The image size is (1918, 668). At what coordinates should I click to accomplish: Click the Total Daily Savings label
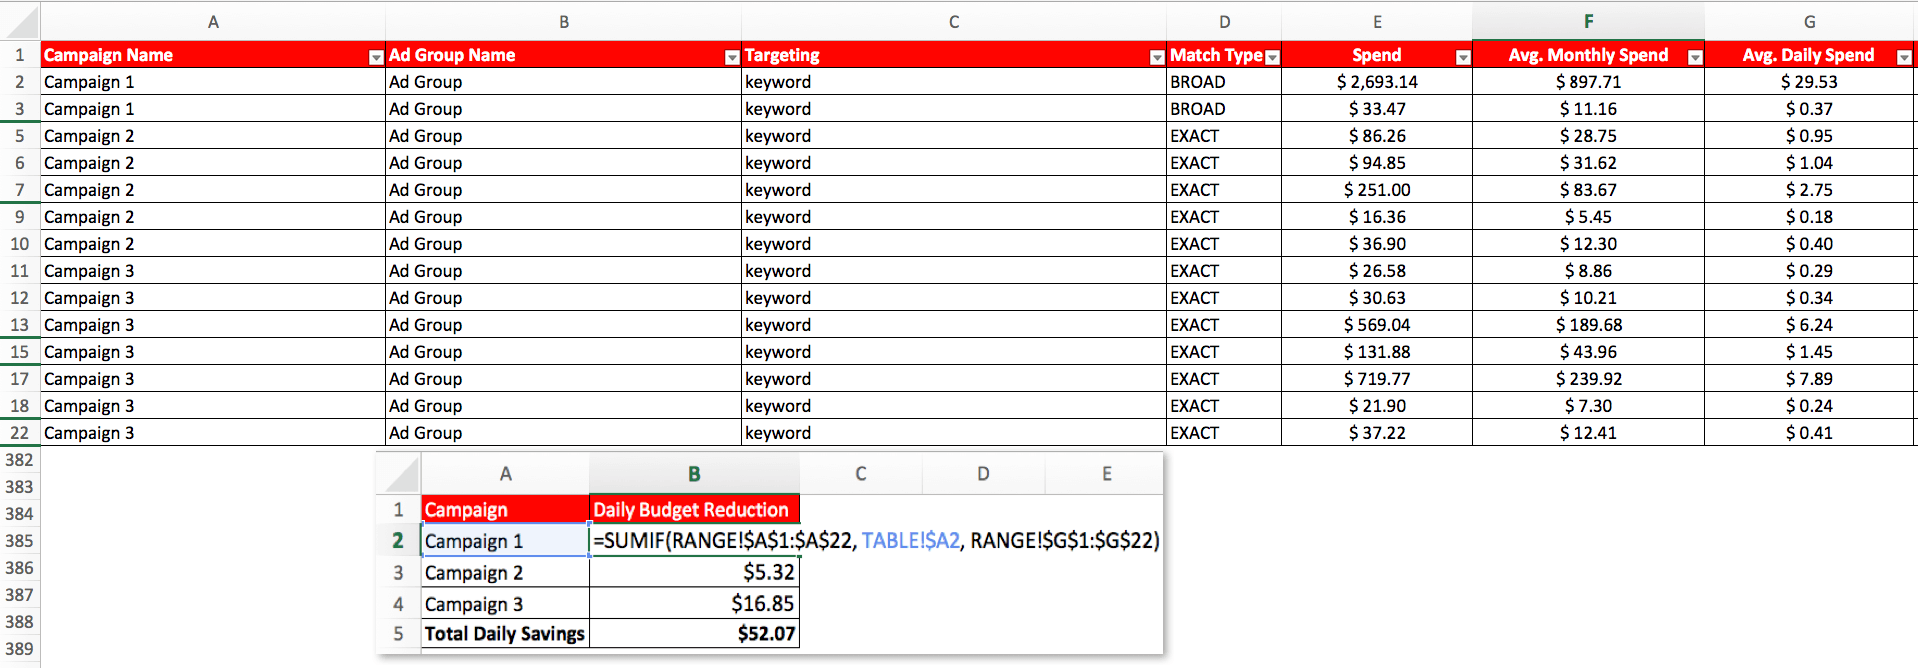pyautogui.click(x=505, y=634)
